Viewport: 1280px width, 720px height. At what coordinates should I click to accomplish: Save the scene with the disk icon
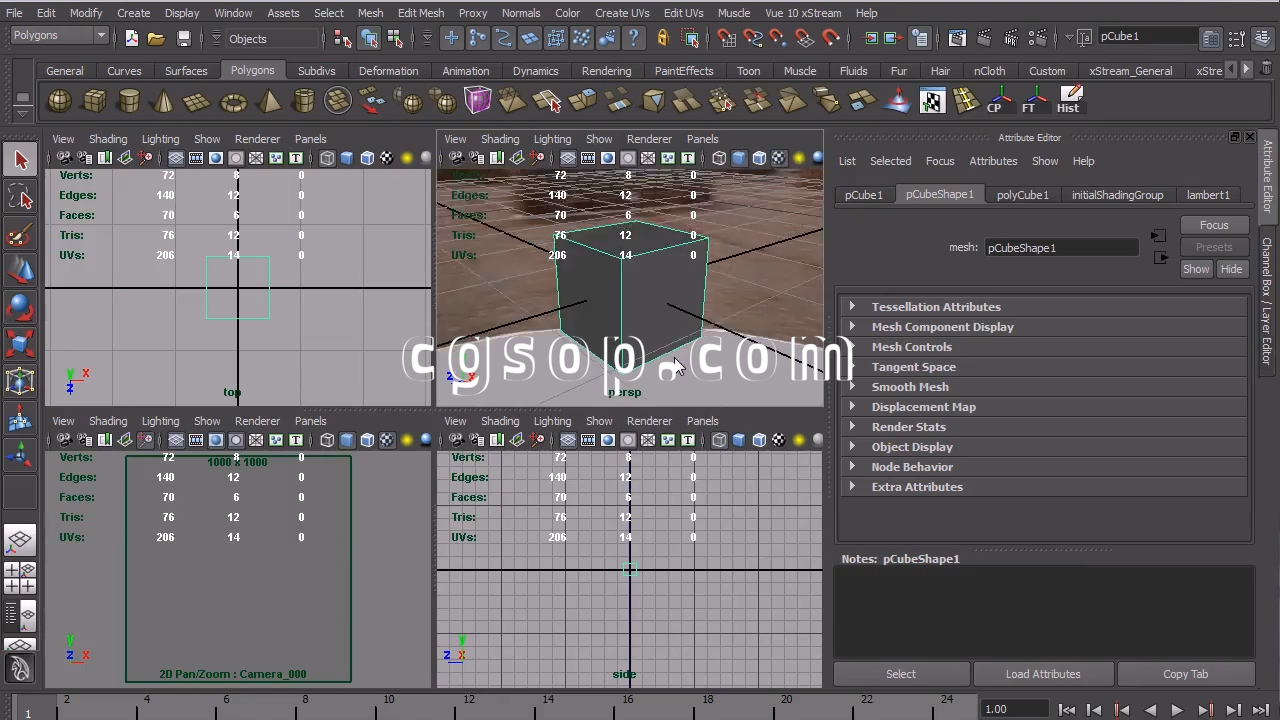click(183, 38)
